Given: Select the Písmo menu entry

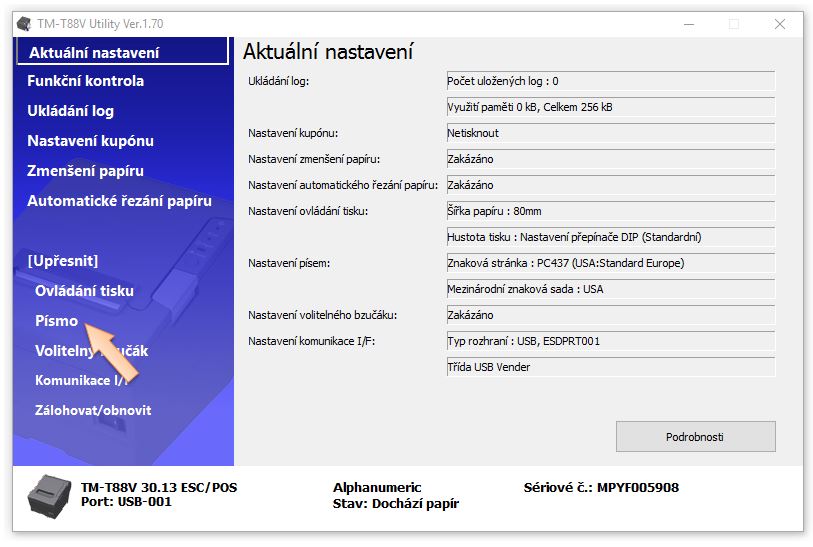Looking at the screenshot, I should point(56,321).
